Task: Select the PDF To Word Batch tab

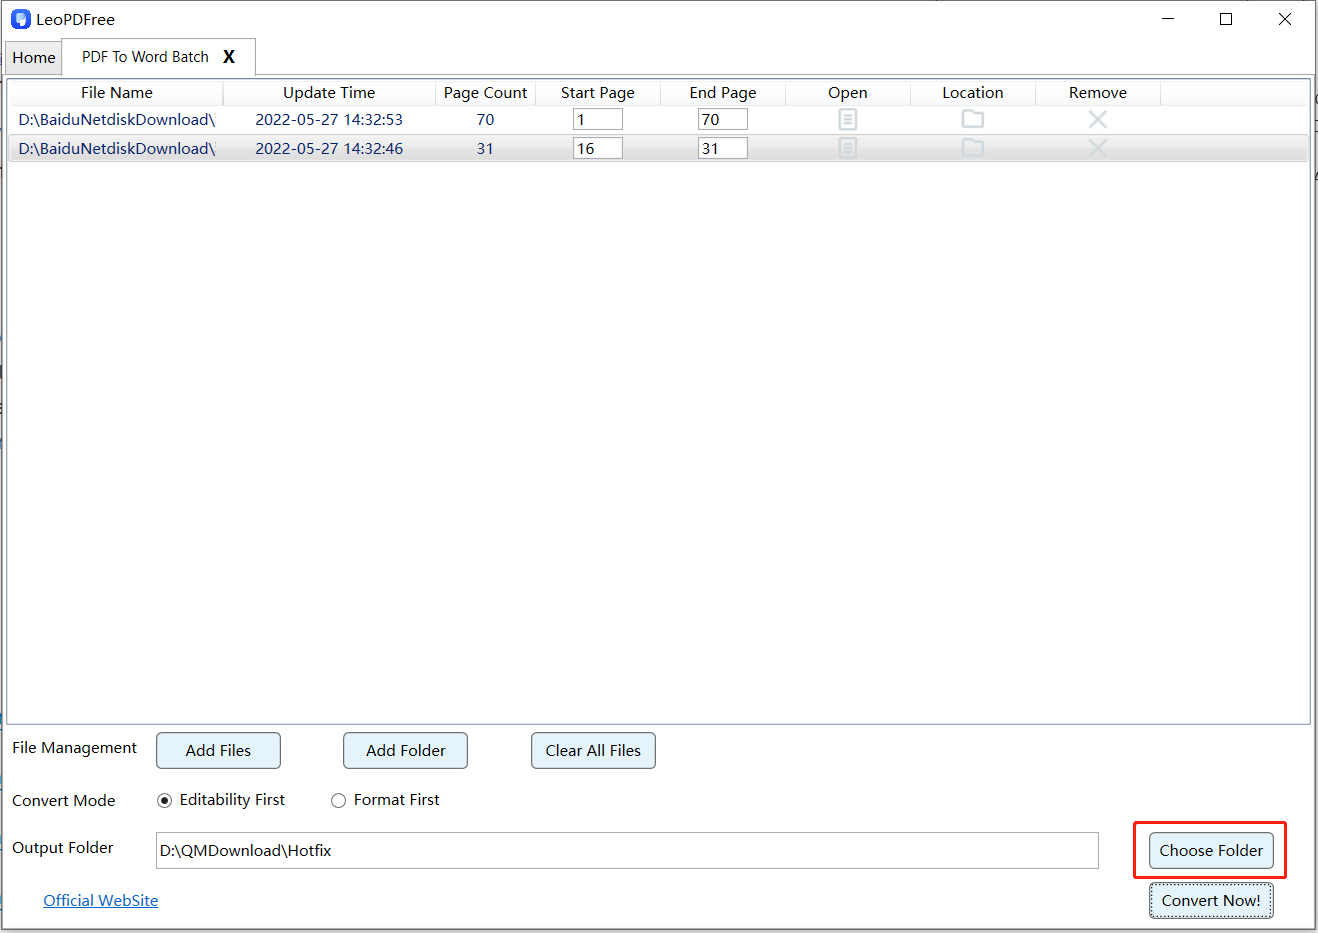Action: (x=145, y=57)
